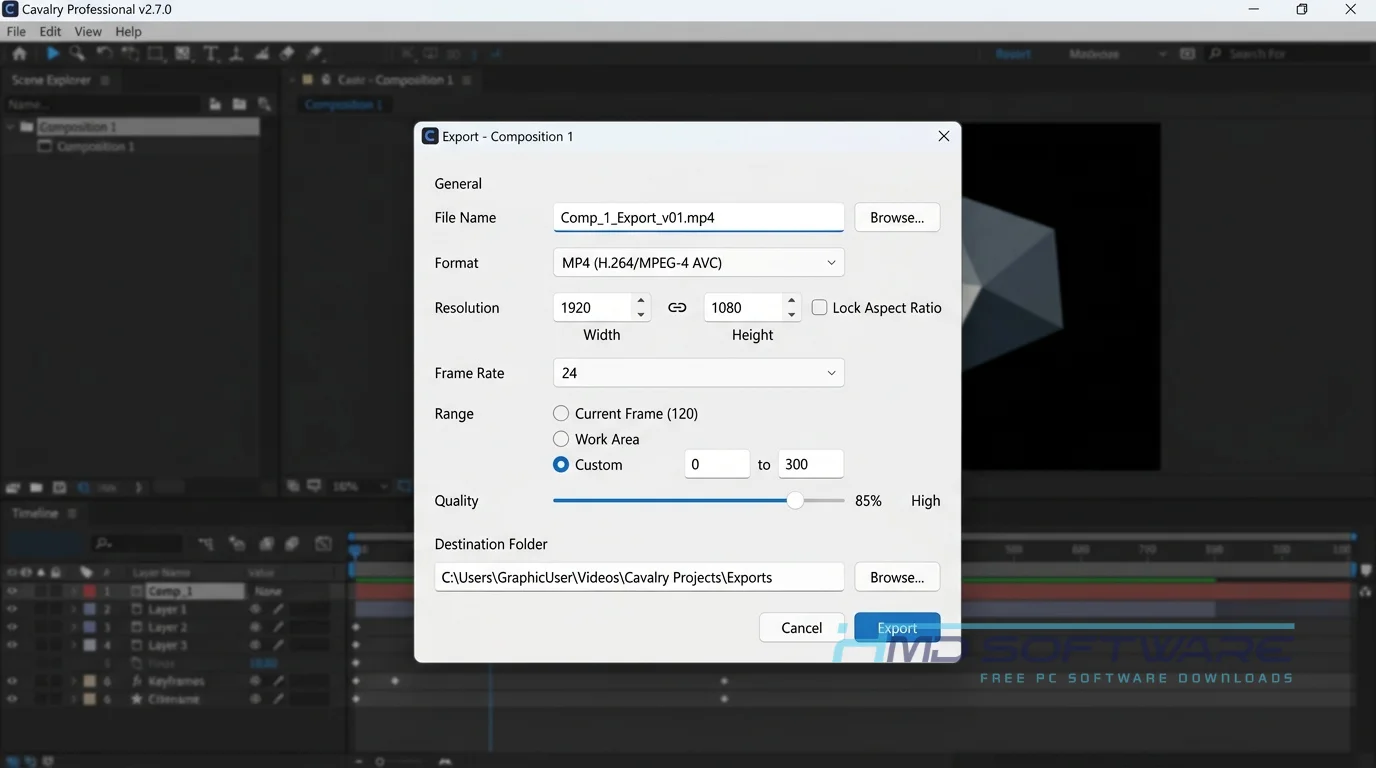Decrease Height using the down stepper arrow
The width and height of the screenshot is (1376, 768).
coord(792,315)
